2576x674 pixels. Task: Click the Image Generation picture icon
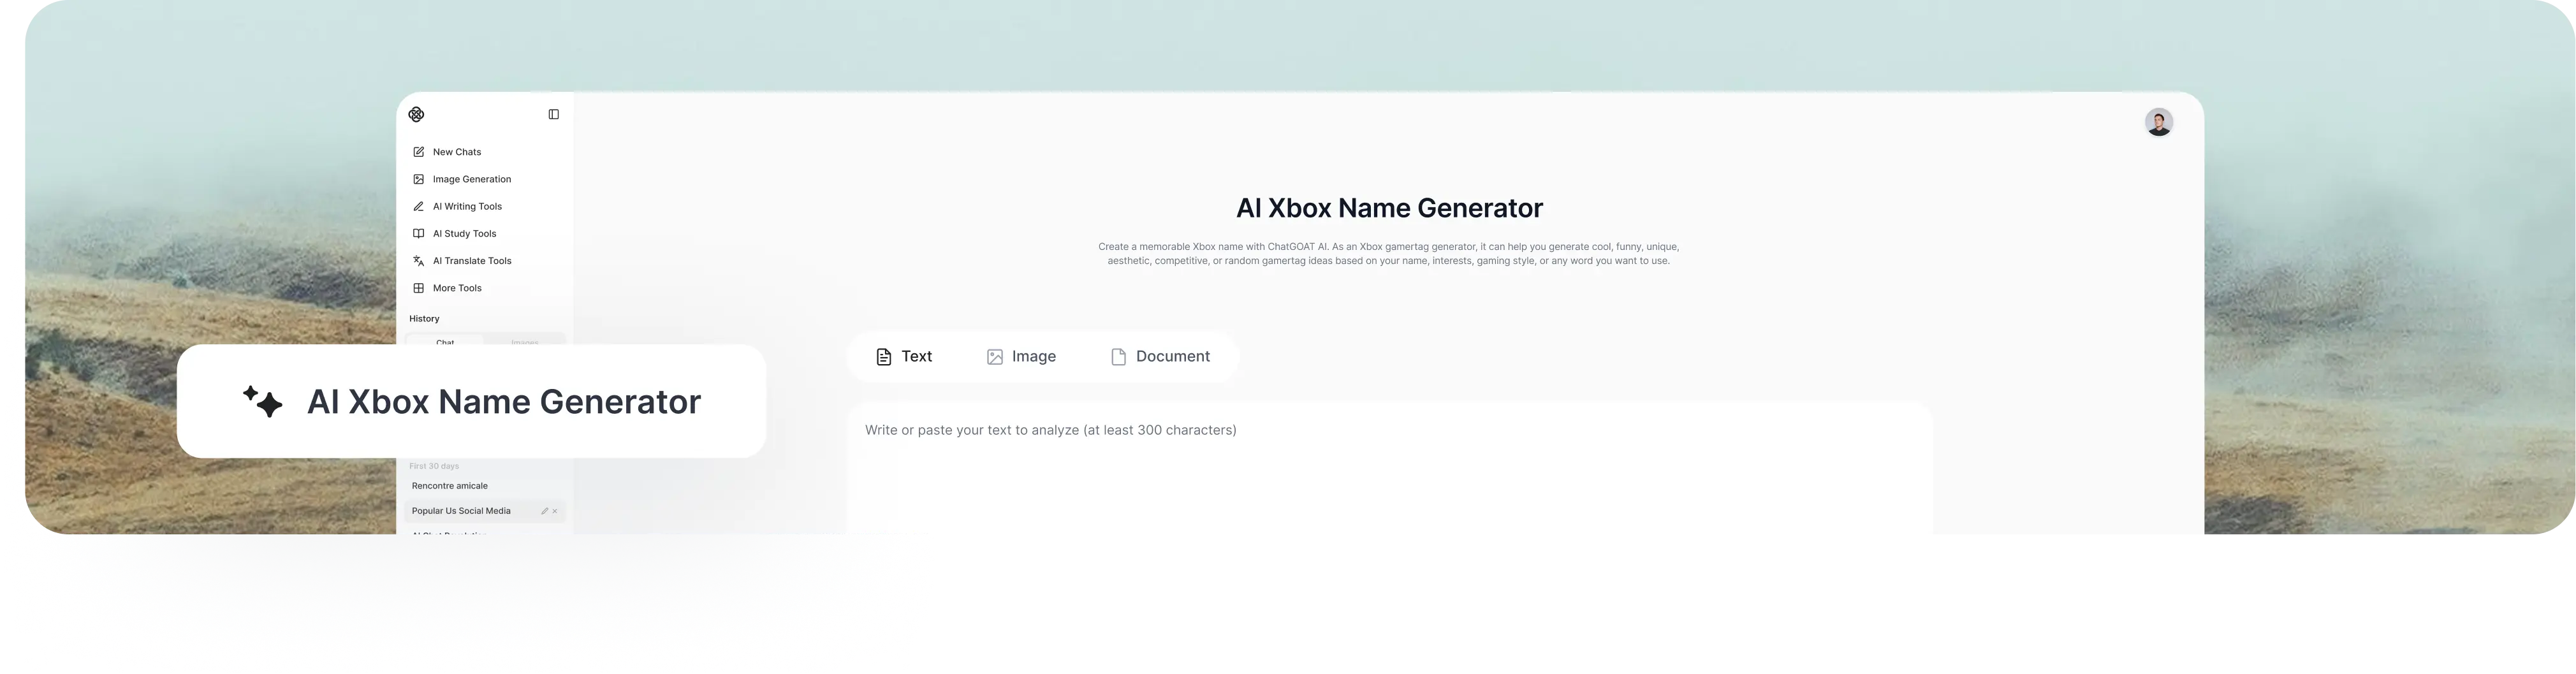tap(418, 179)
